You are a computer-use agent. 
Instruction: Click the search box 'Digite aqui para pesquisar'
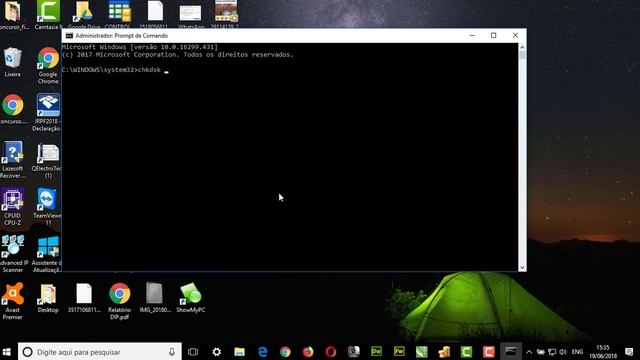click(100, 352)
